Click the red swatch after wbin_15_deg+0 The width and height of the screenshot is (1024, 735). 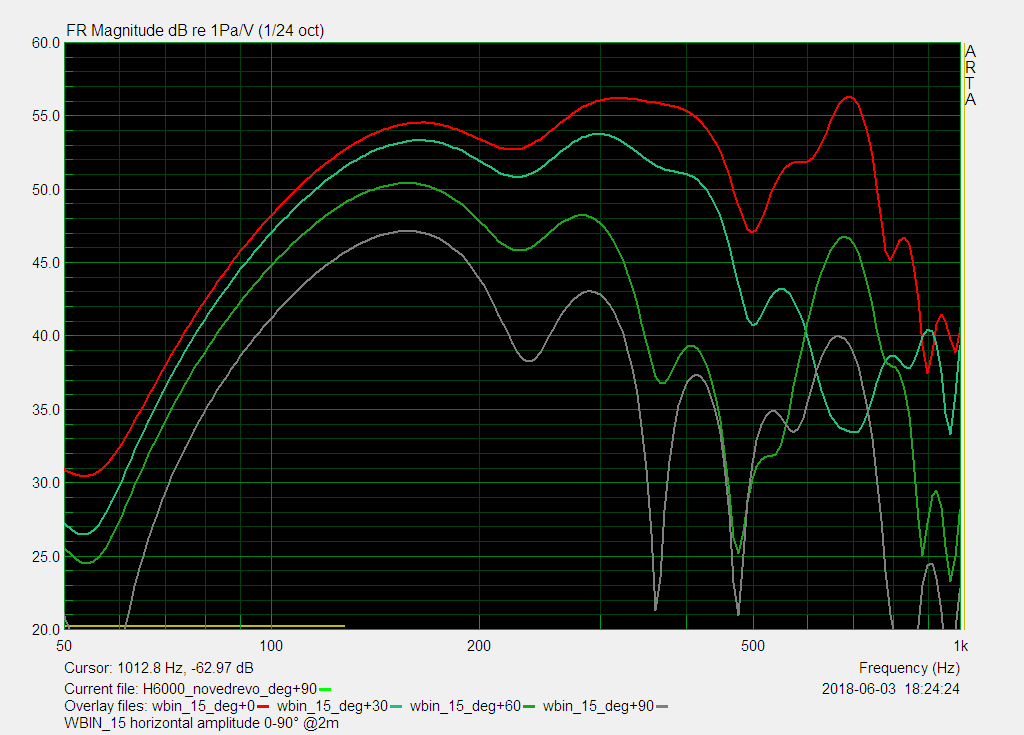[x=263, y=707]
